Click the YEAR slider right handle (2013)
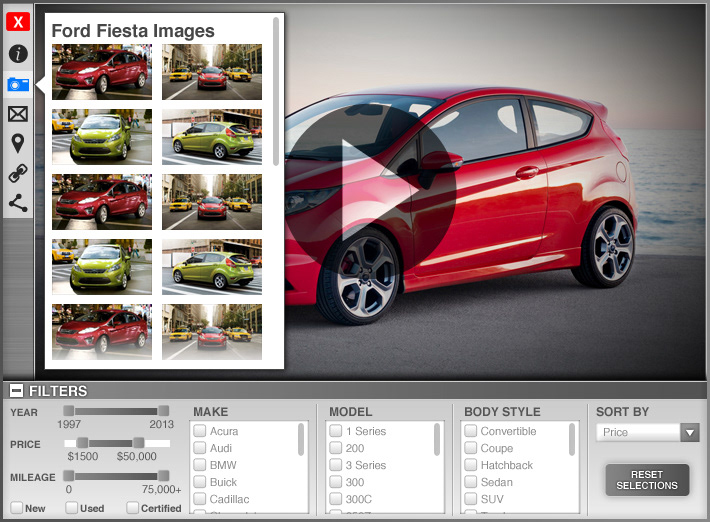The height and width of the screenshot is (522, 710). [163, 411]
